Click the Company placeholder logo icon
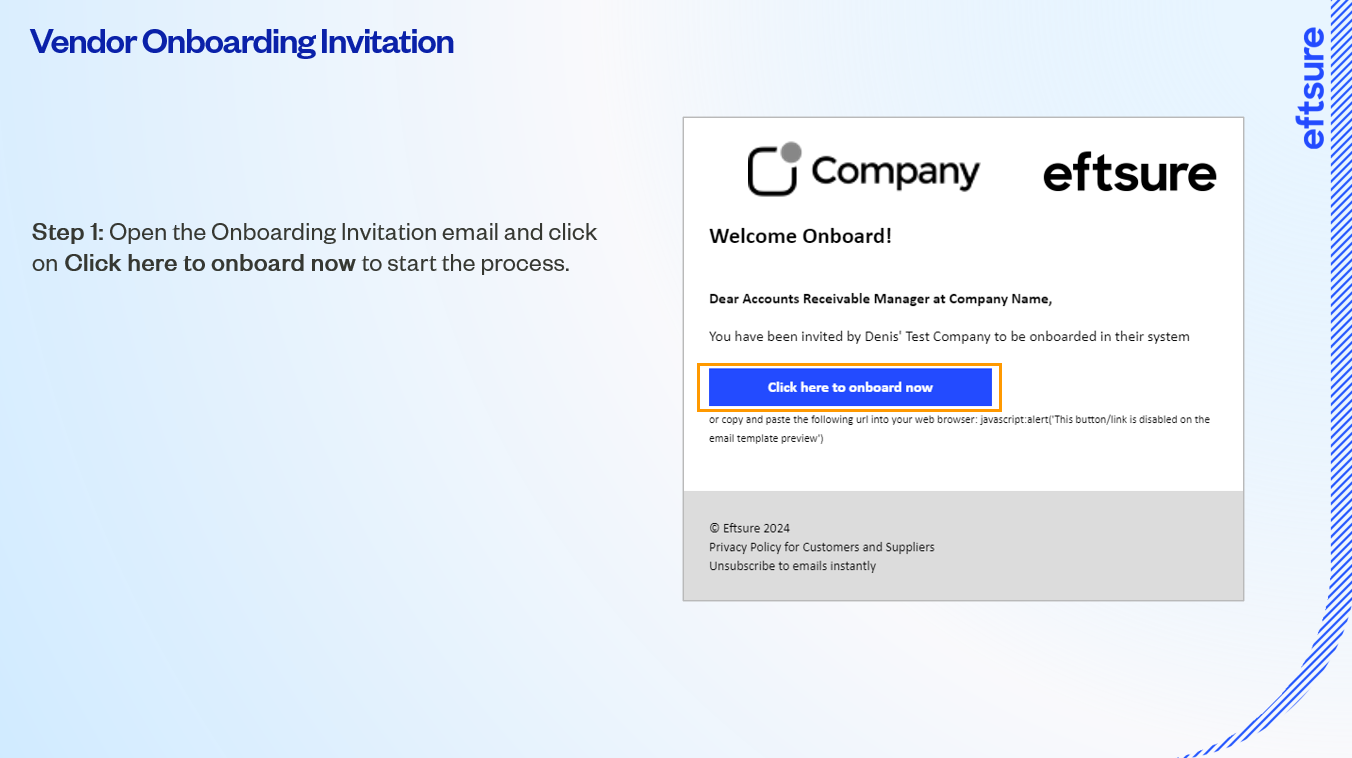Image resolution: width=1352 pixels, height=758 pixels. point(772,171)
